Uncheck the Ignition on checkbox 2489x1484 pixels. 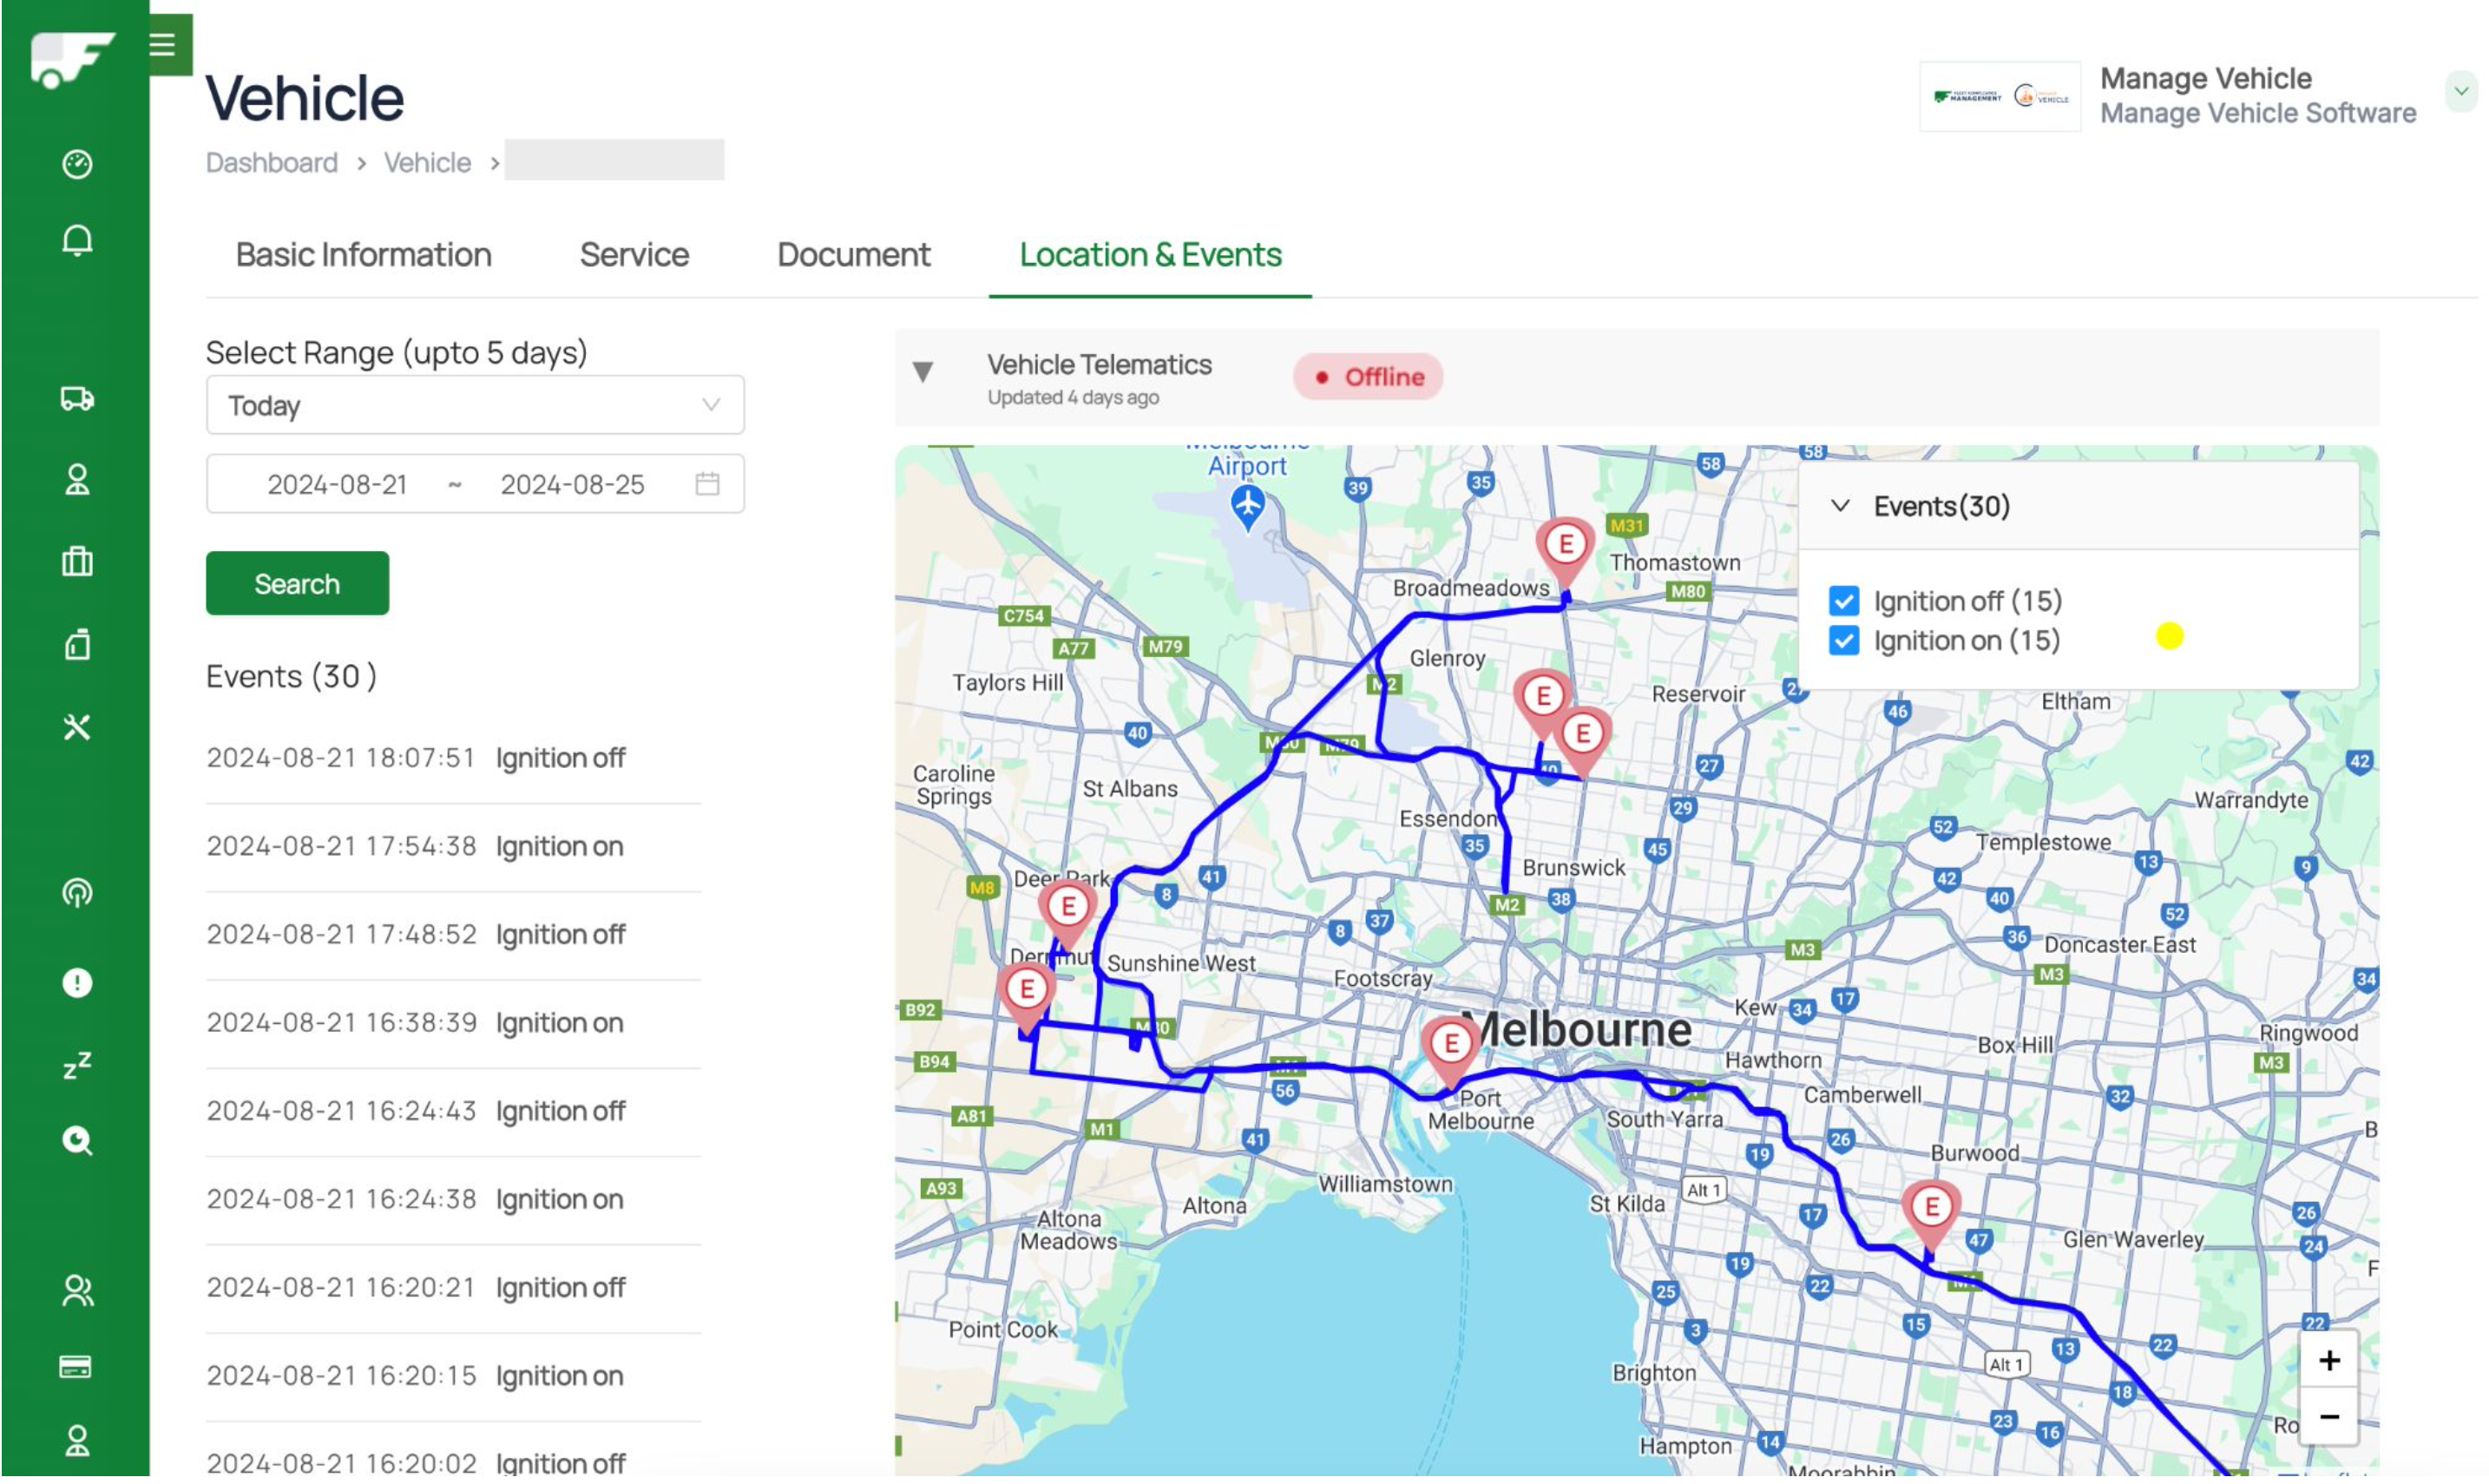coord(1845,641)
